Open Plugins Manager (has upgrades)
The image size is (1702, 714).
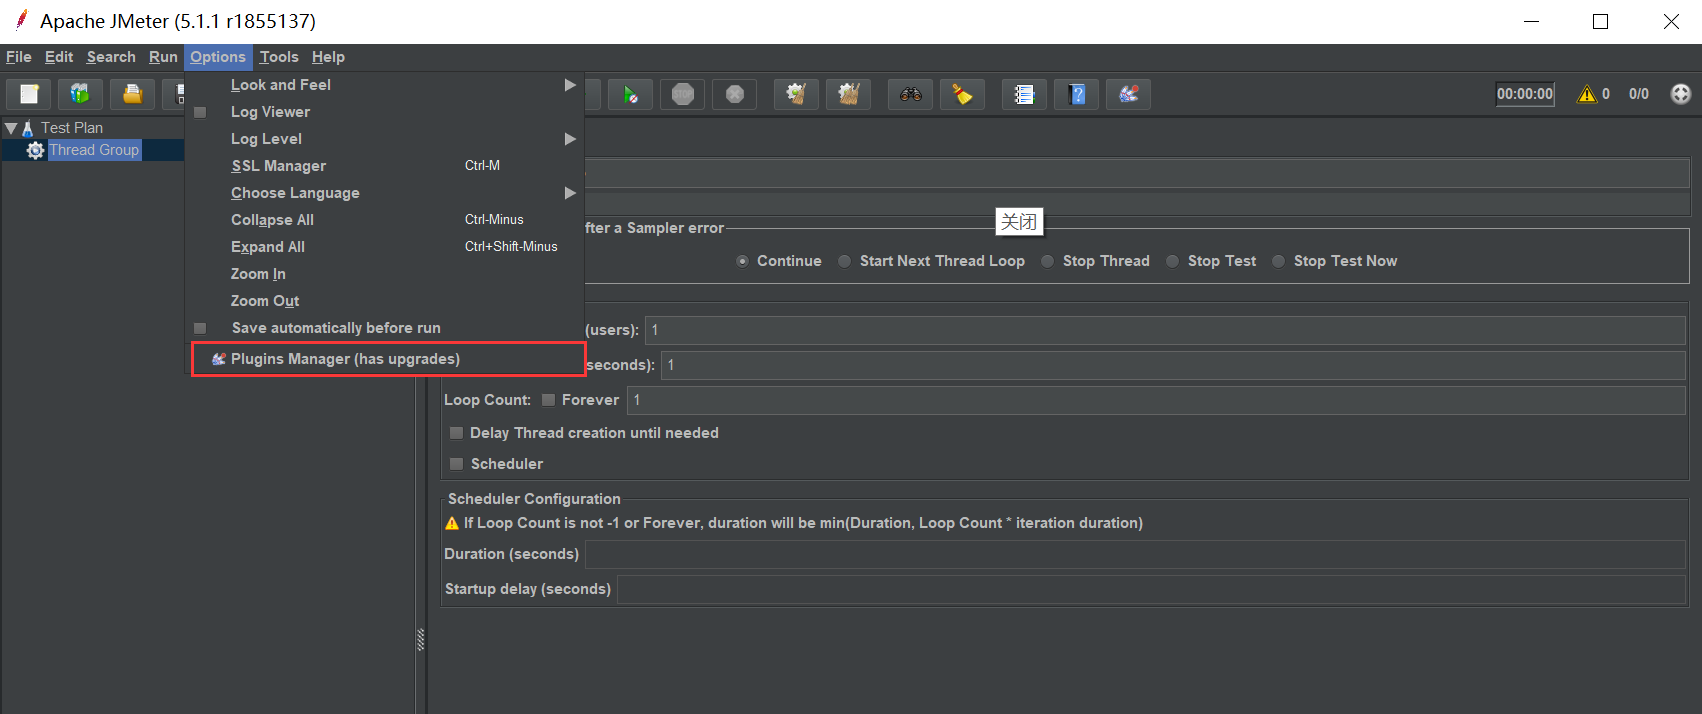click(x=387, y=359)
